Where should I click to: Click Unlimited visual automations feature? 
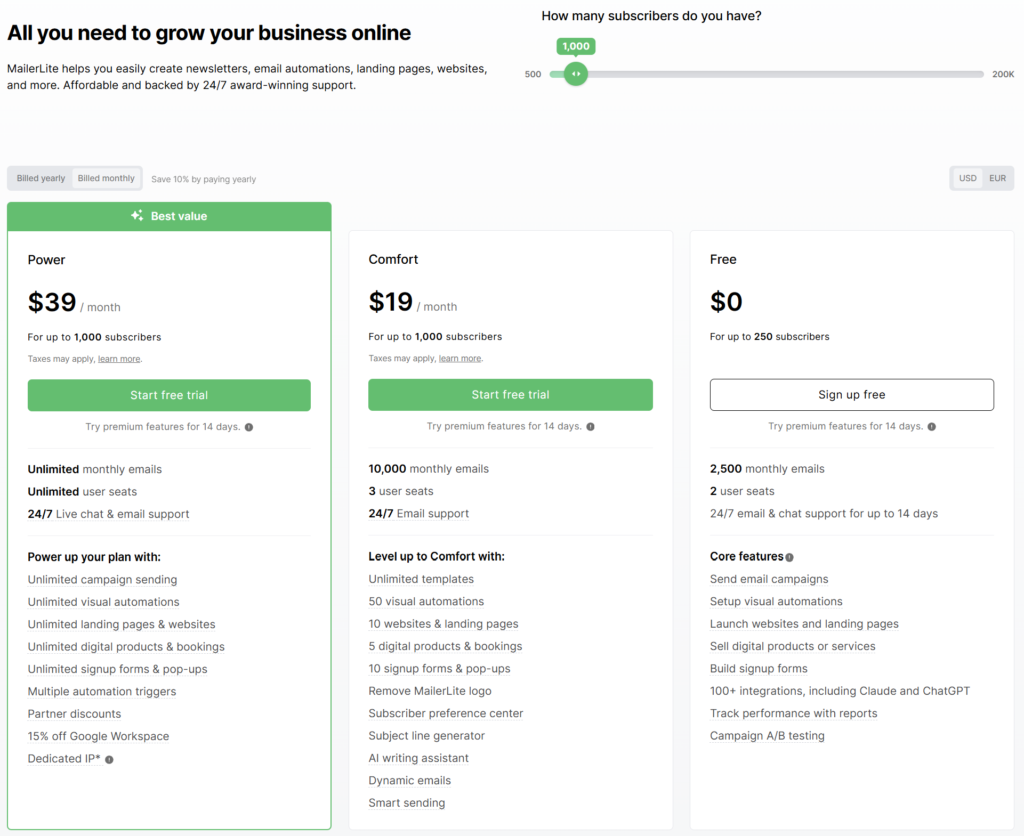pos(103,602)
